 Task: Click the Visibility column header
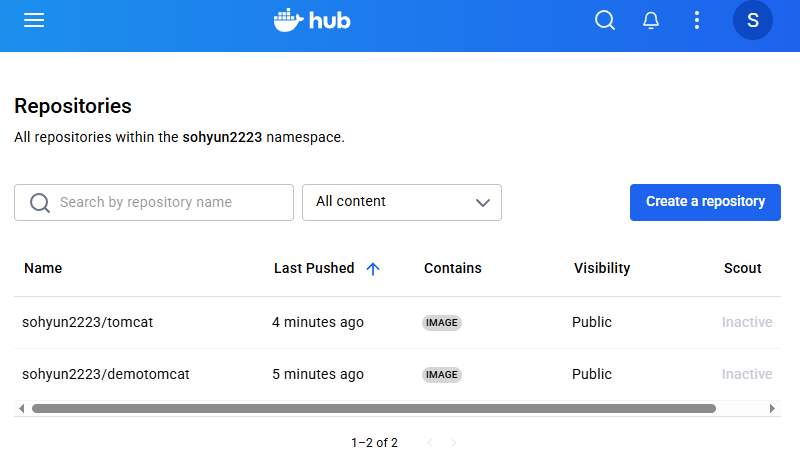(x=602, y=268)
